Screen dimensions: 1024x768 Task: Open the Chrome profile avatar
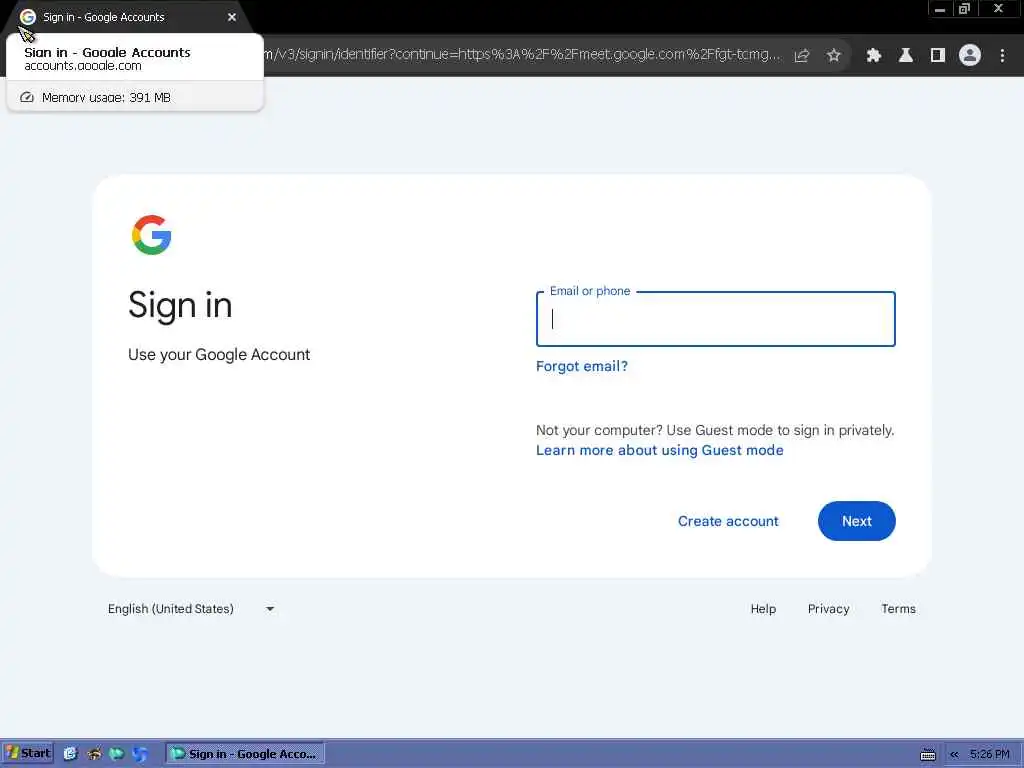click(x=970, y=56)
